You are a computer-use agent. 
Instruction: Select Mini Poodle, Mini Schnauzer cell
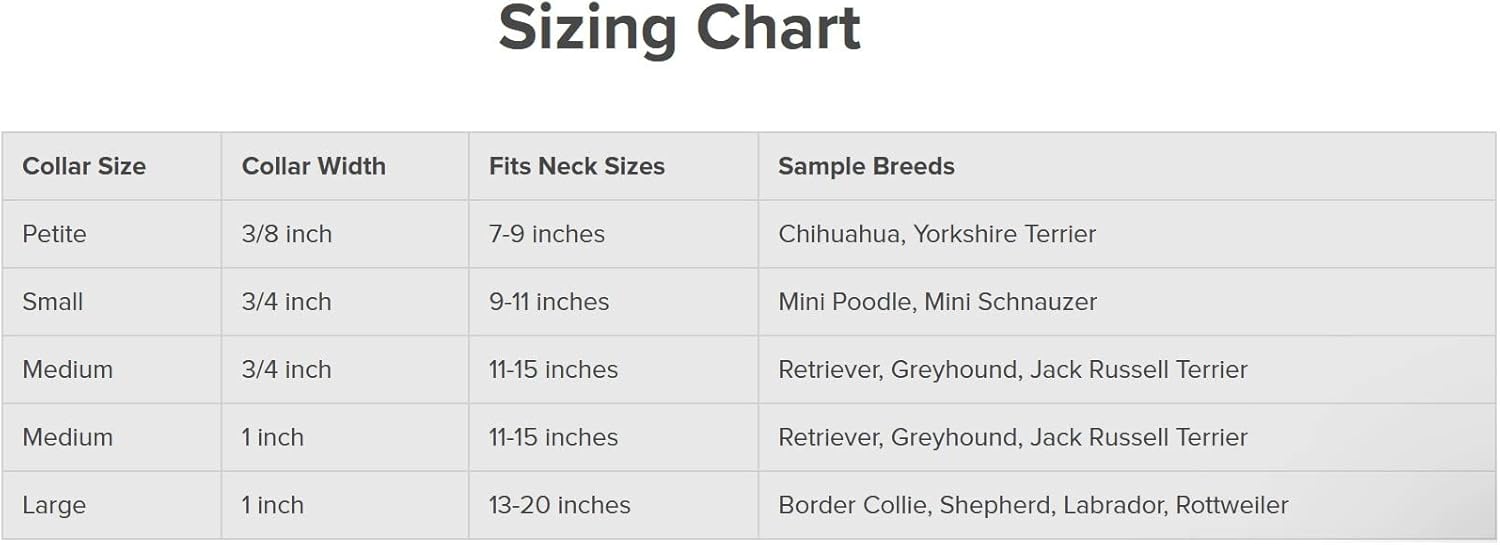click(937, 302)
